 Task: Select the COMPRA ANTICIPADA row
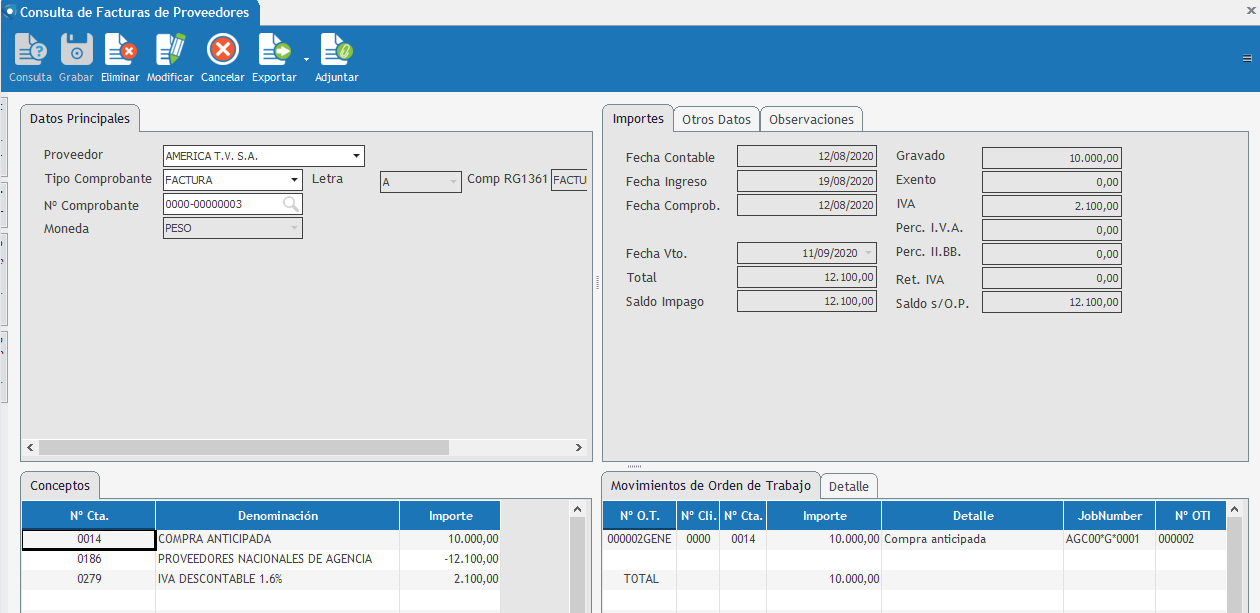coord(277,539)
